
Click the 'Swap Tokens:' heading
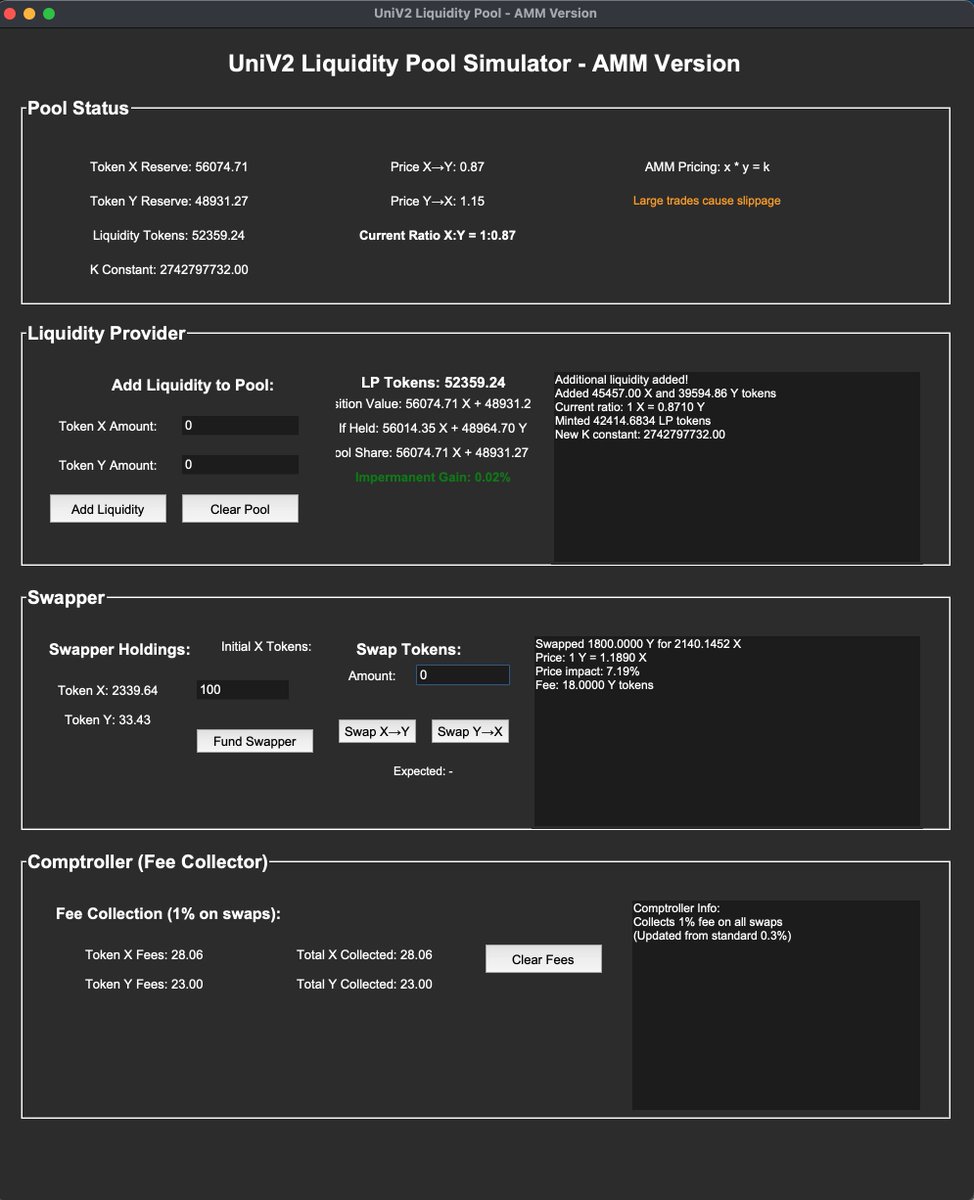(x=409, y=650)
